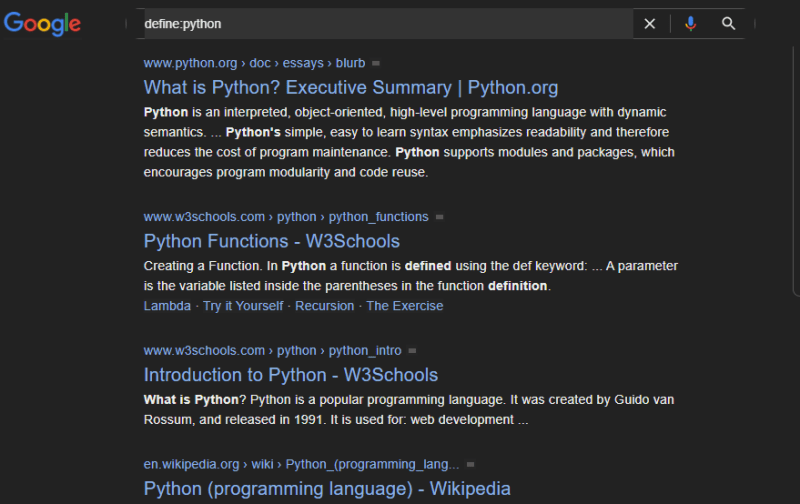This screenshot has width=800, height=504.
Task: Follow The Exercise sitelink
Action: coord(405,306)
